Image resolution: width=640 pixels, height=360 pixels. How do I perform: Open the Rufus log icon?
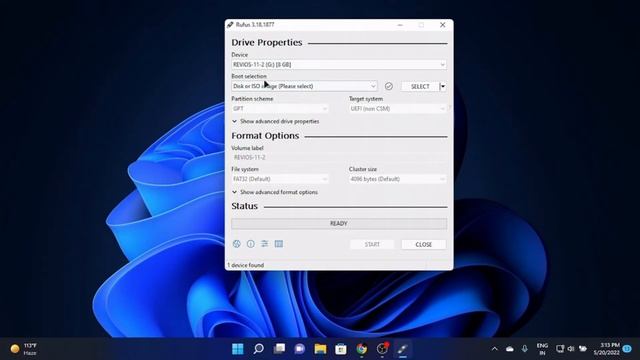[x=279, y=244]
